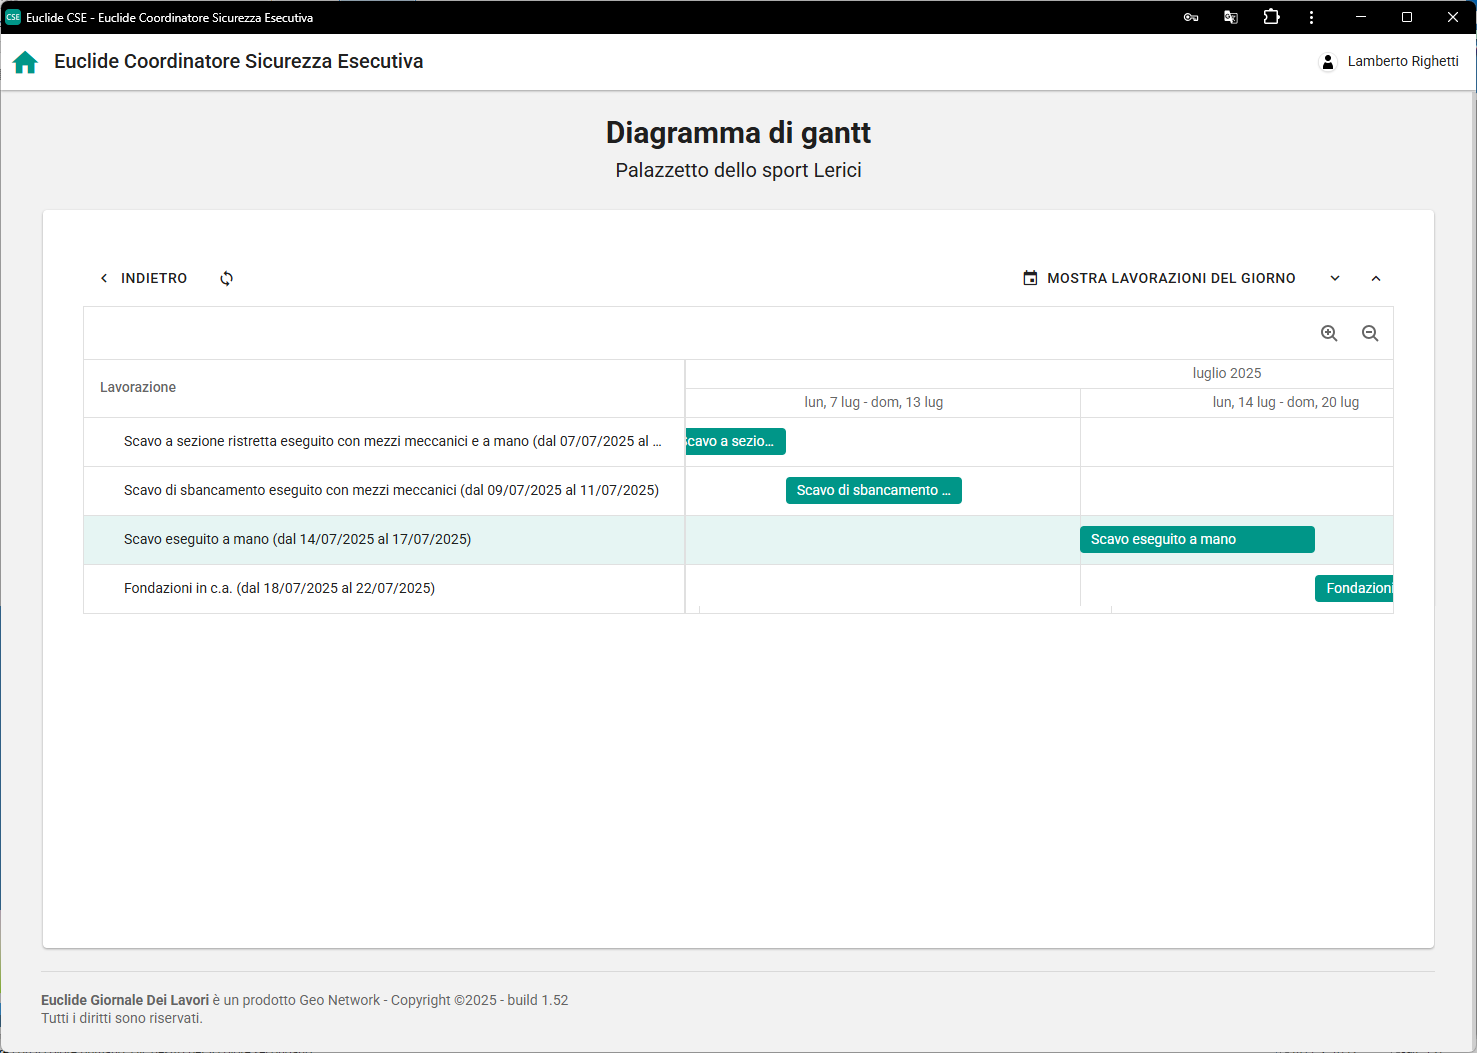The image size is (1477, 1053).
Task: Expand with the down chevron arrow
Action: coord(1335,279)
